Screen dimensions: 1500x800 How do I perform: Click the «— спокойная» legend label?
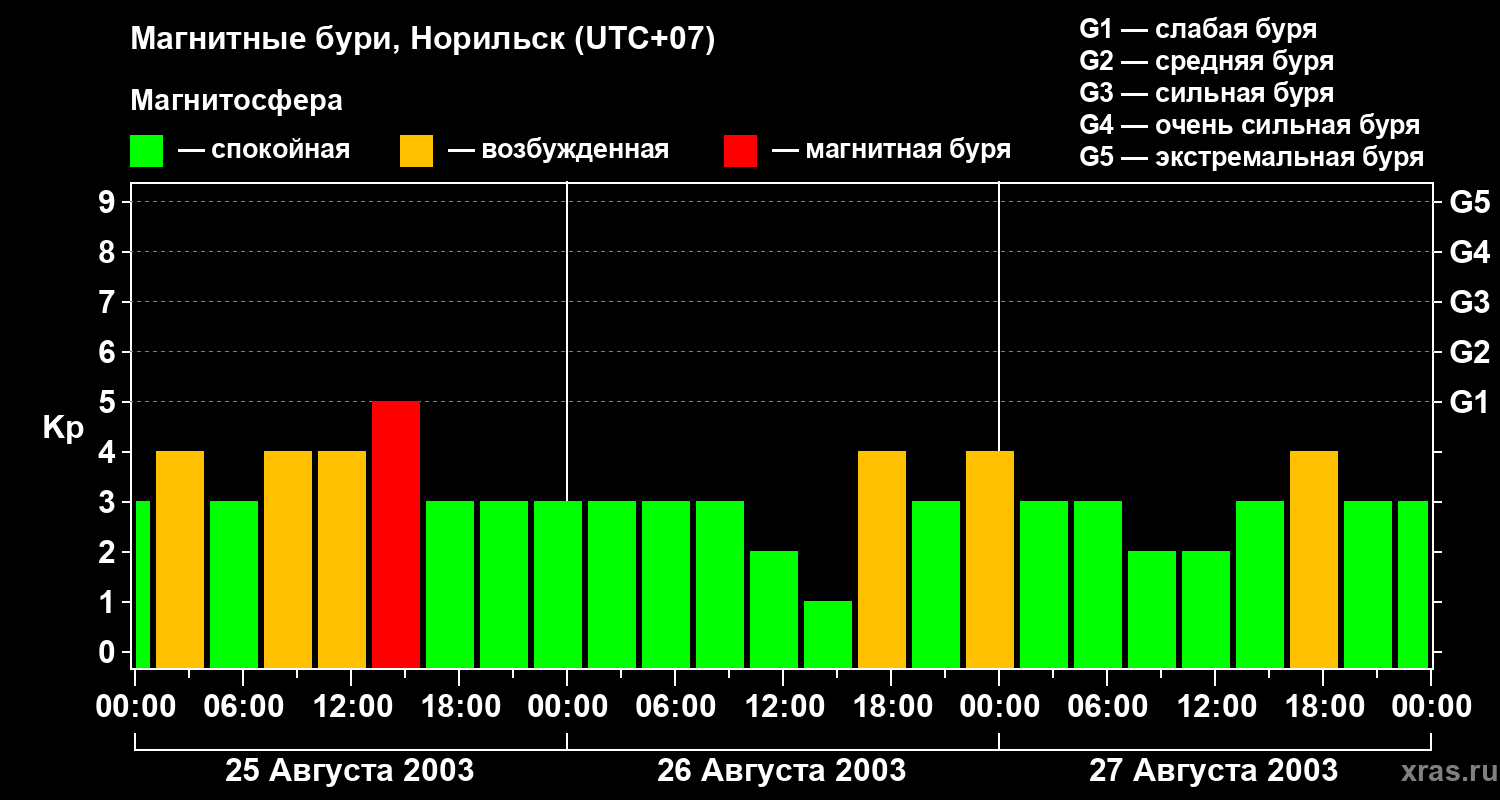point(264,150)
